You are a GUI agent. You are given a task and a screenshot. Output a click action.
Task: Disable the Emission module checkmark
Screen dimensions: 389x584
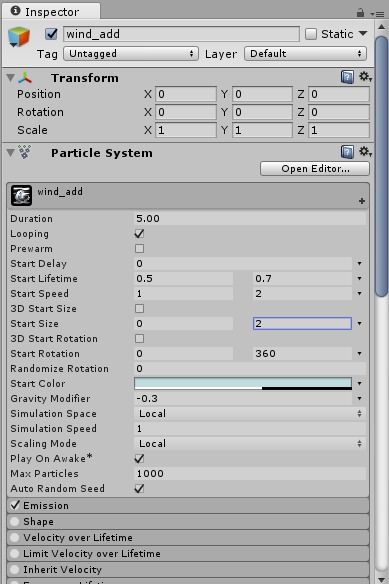pyautogui.click(x=15, y=505)
